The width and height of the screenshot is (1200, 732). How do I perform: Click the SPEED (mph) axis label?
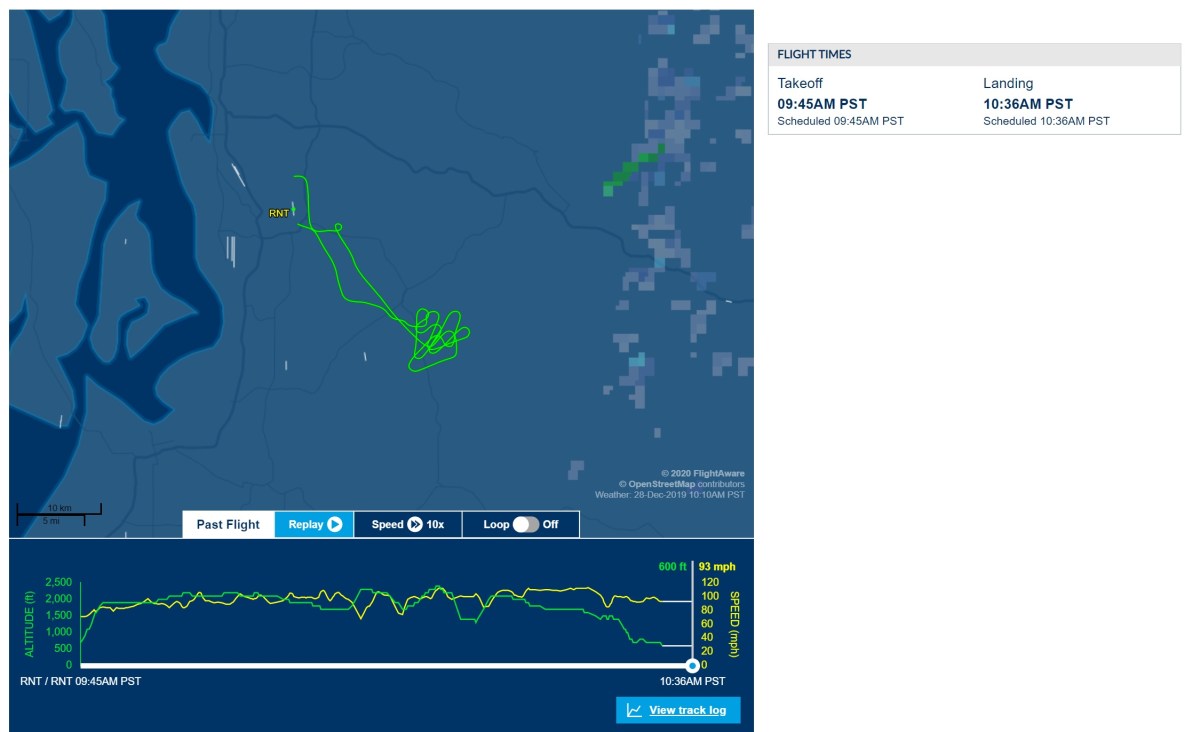click(735, 622)
